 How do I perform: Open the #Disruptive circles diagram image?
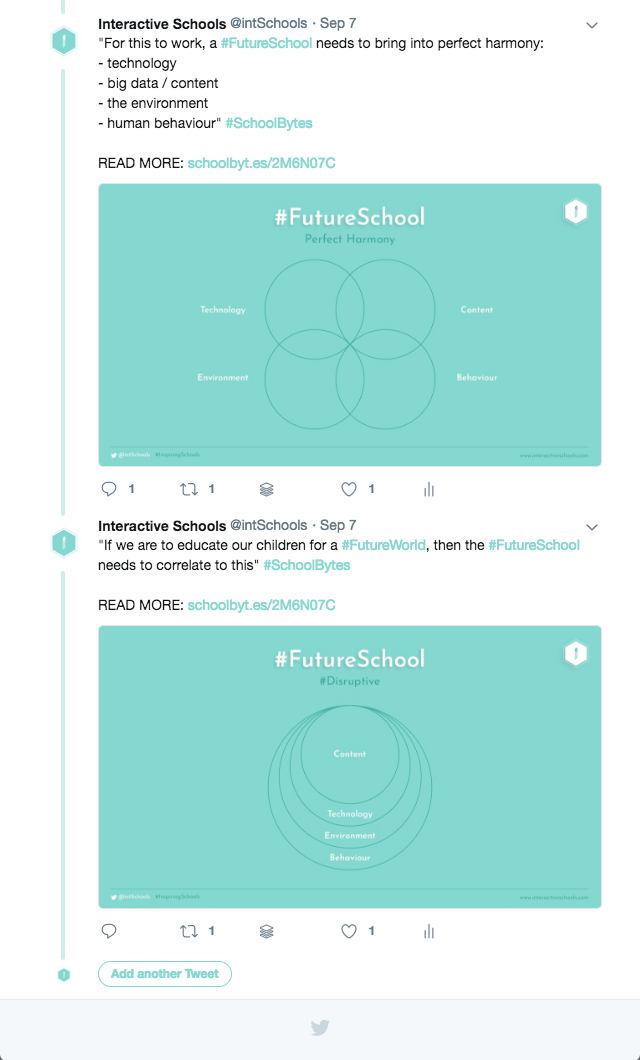coord(349,767)
